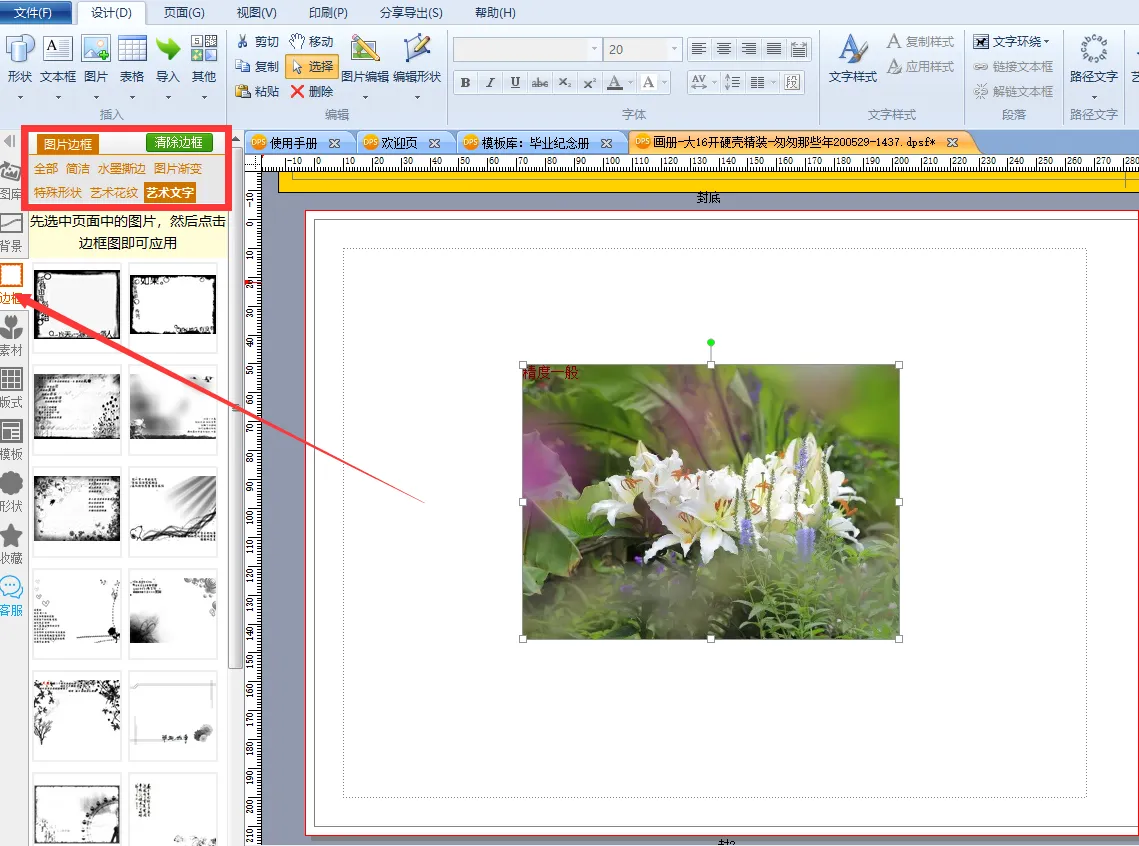
Task: Toggle italic text formatting
Action: [490, 83]
